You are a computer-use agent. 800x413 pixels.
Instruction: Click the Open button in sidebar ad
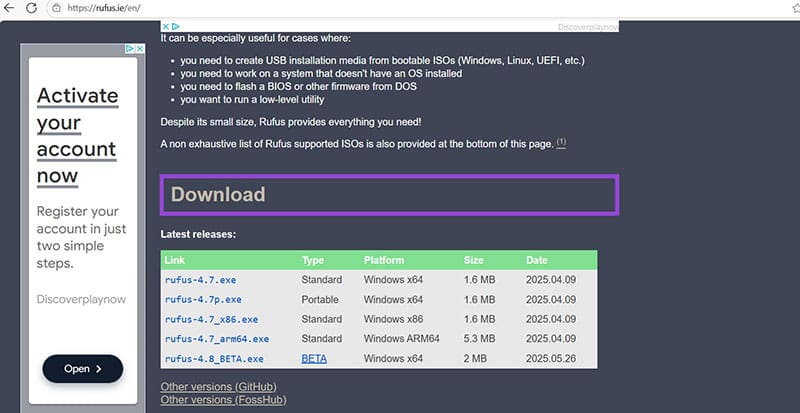click(x=83, y=369)
